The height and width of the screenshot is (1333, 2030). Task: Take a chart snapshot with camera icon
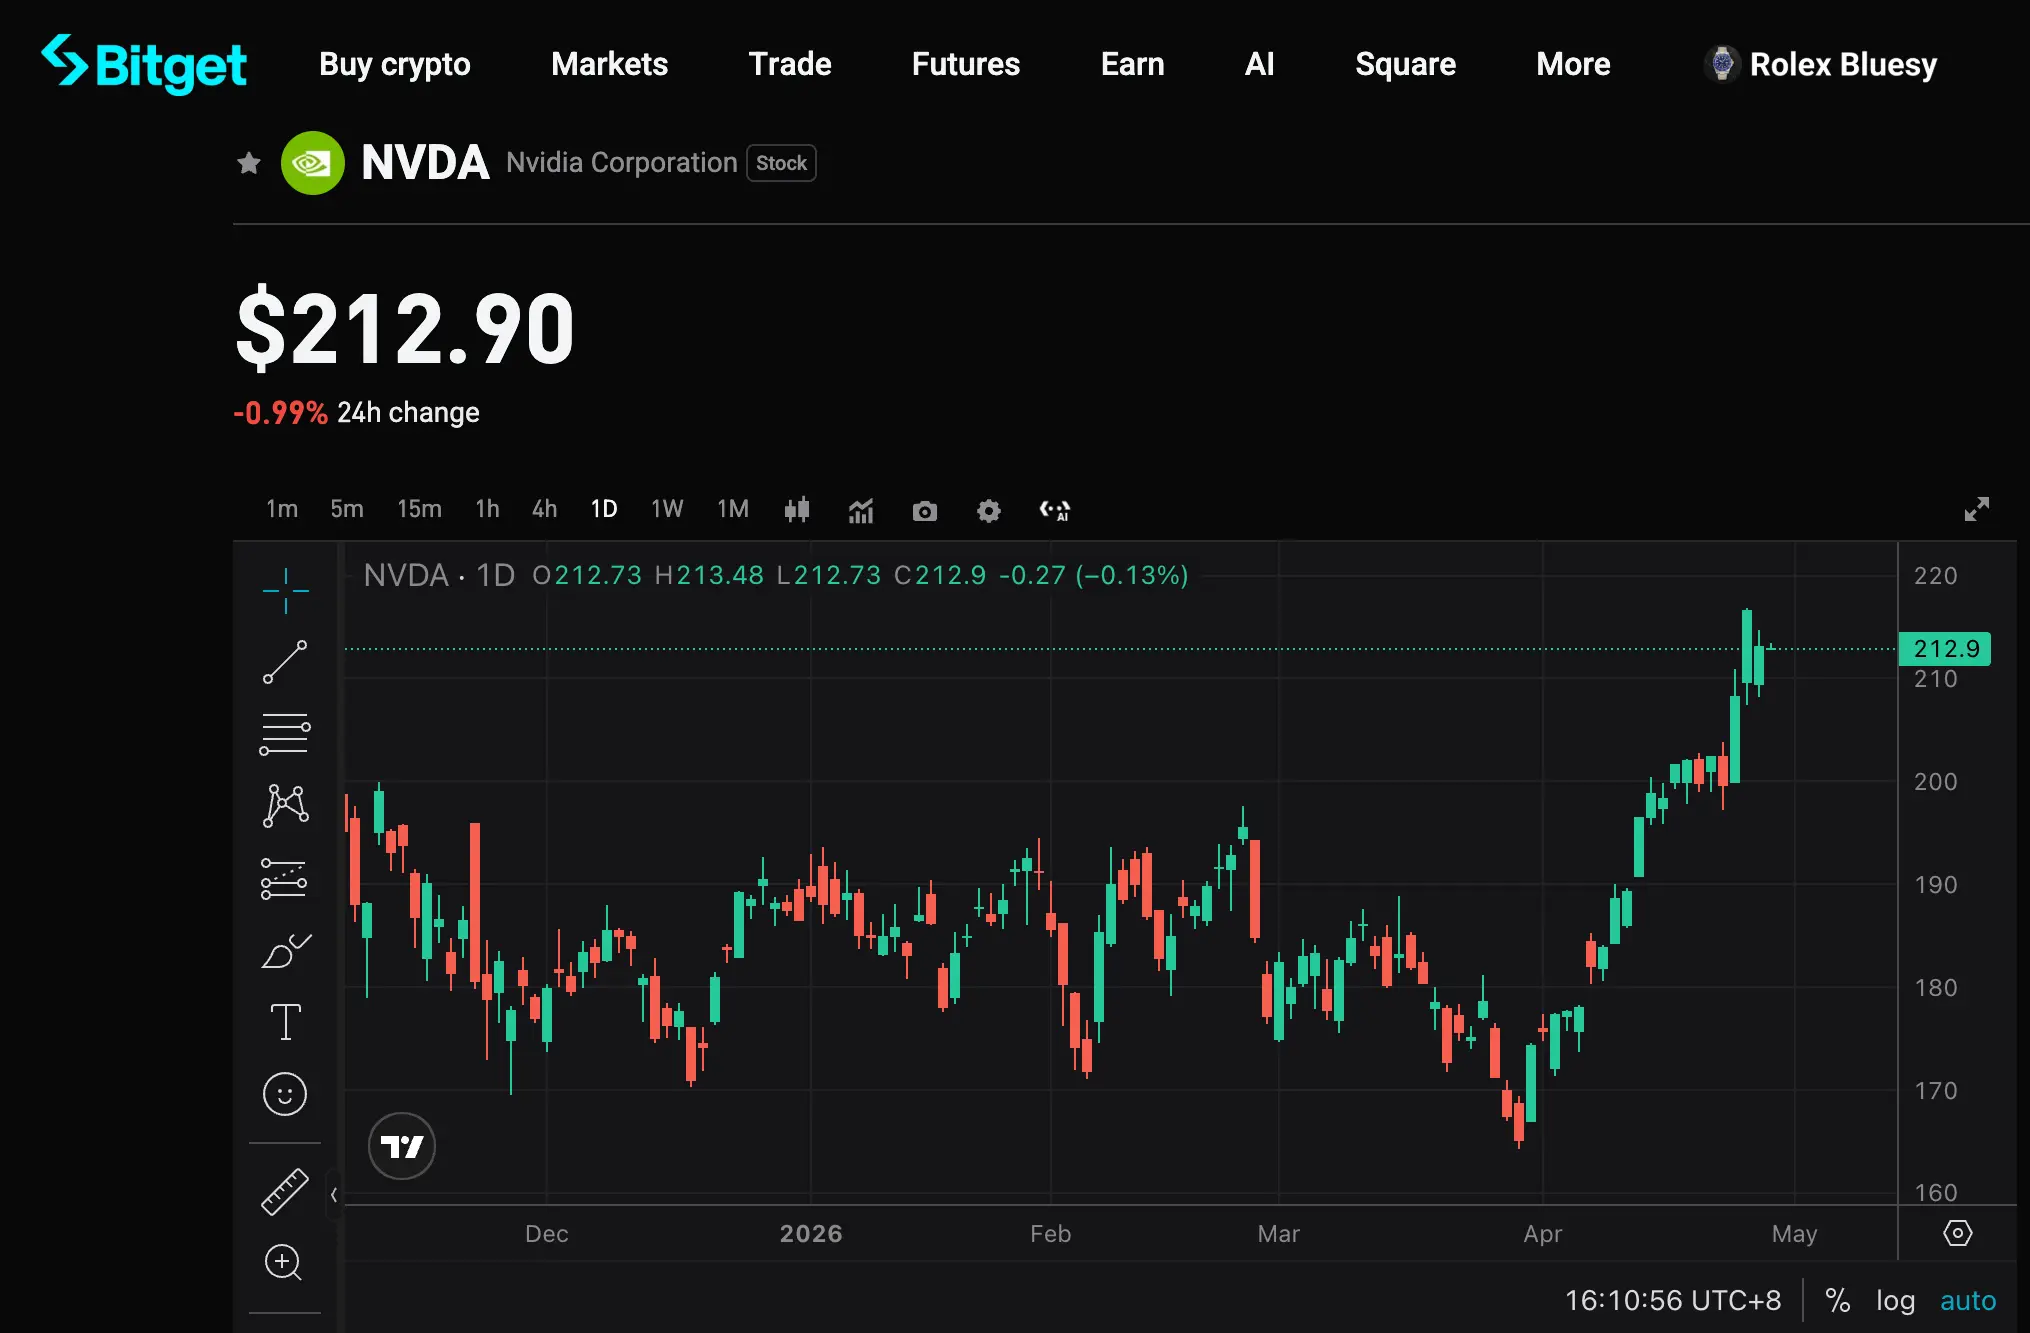pos(925,511)
